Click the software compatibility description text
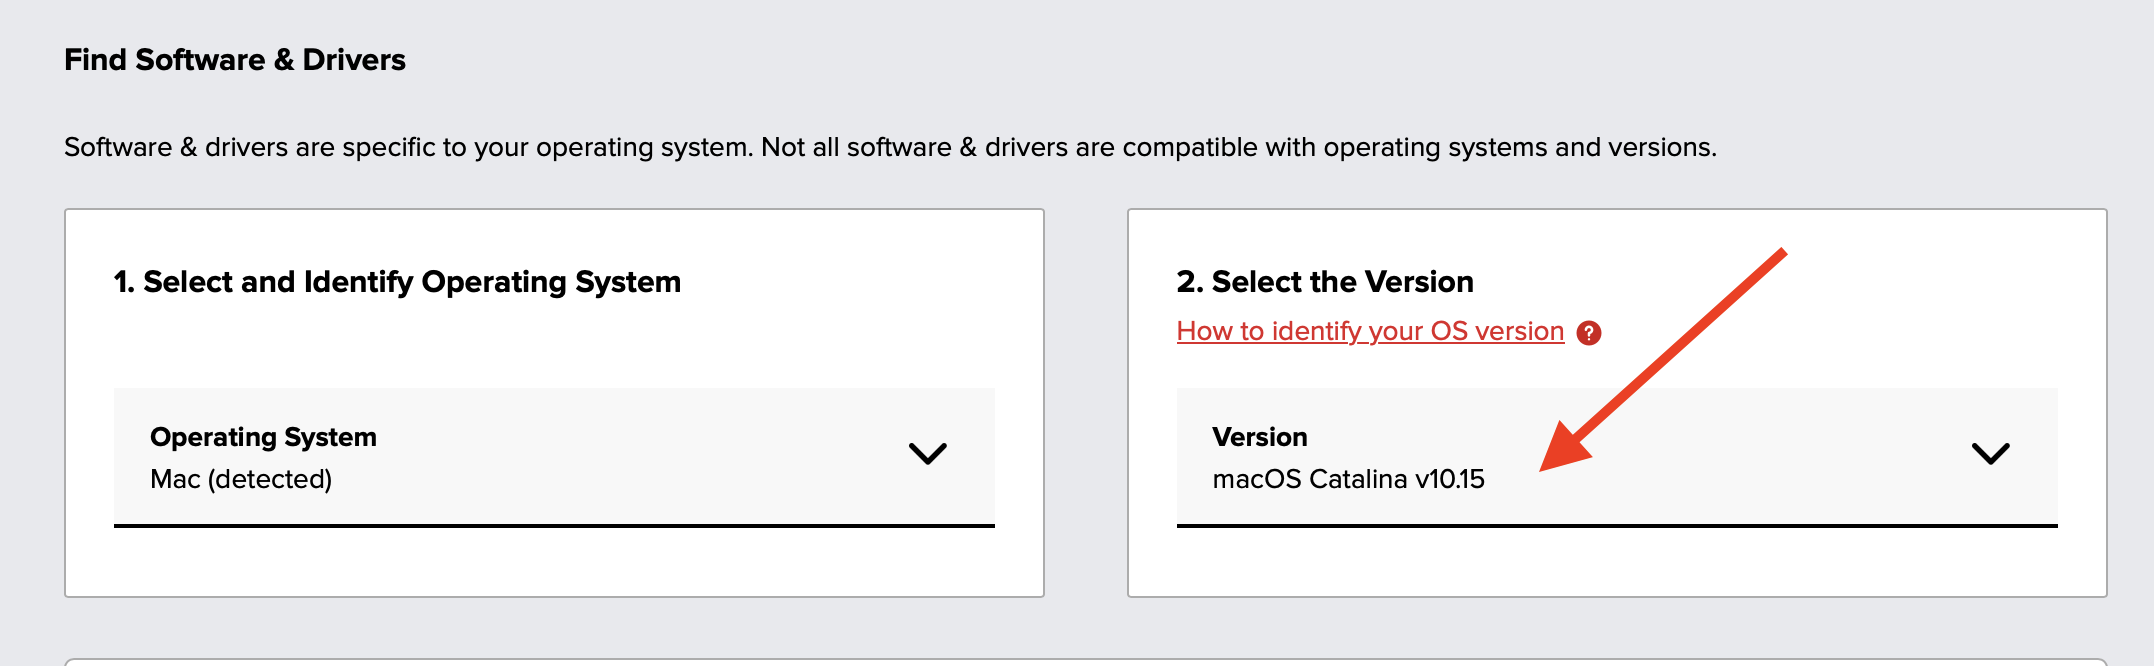This screenshot has height=666, width=2154. click(890, 148)
